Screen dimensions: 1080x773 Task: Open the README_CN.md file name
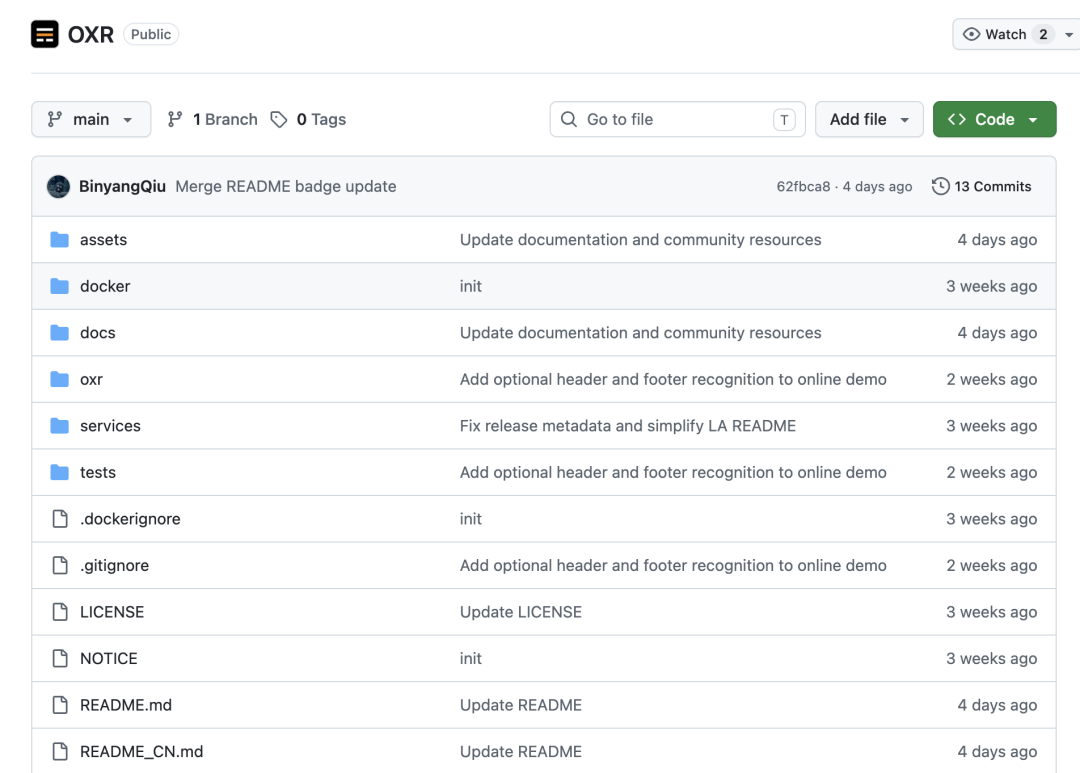click(141, 751)
